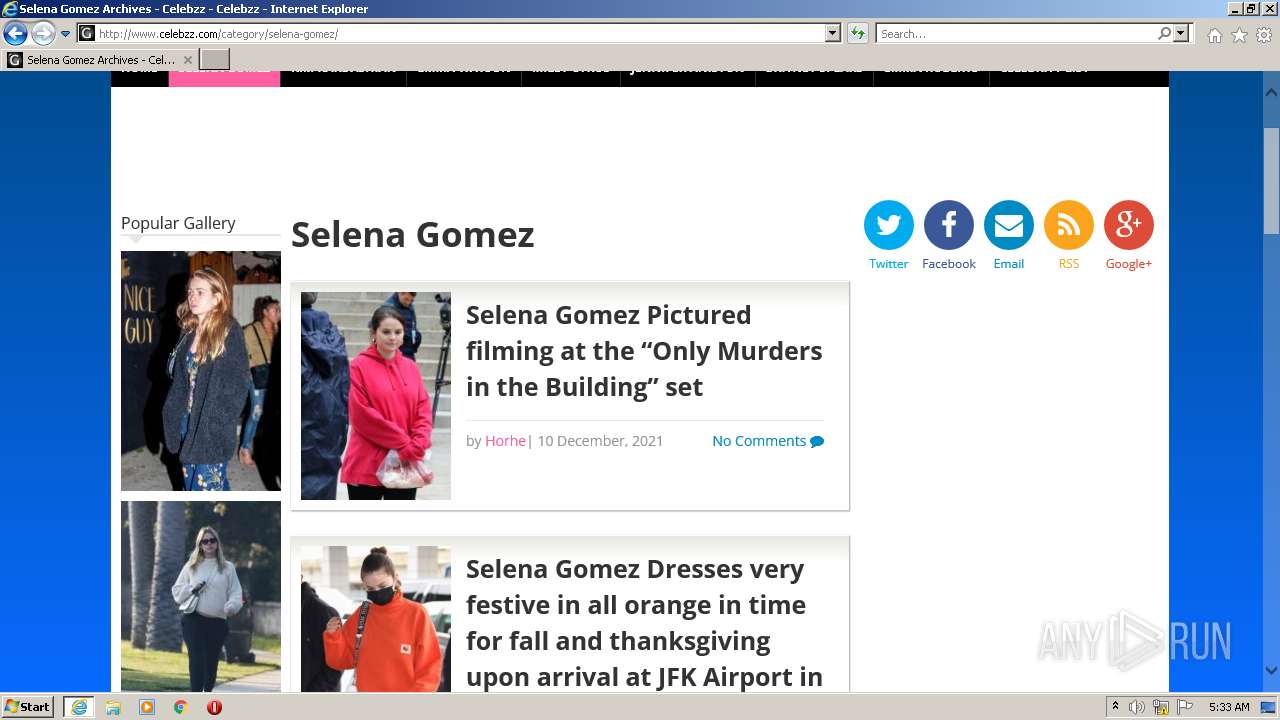Expand the search provider dropdown

point(1181,33)
